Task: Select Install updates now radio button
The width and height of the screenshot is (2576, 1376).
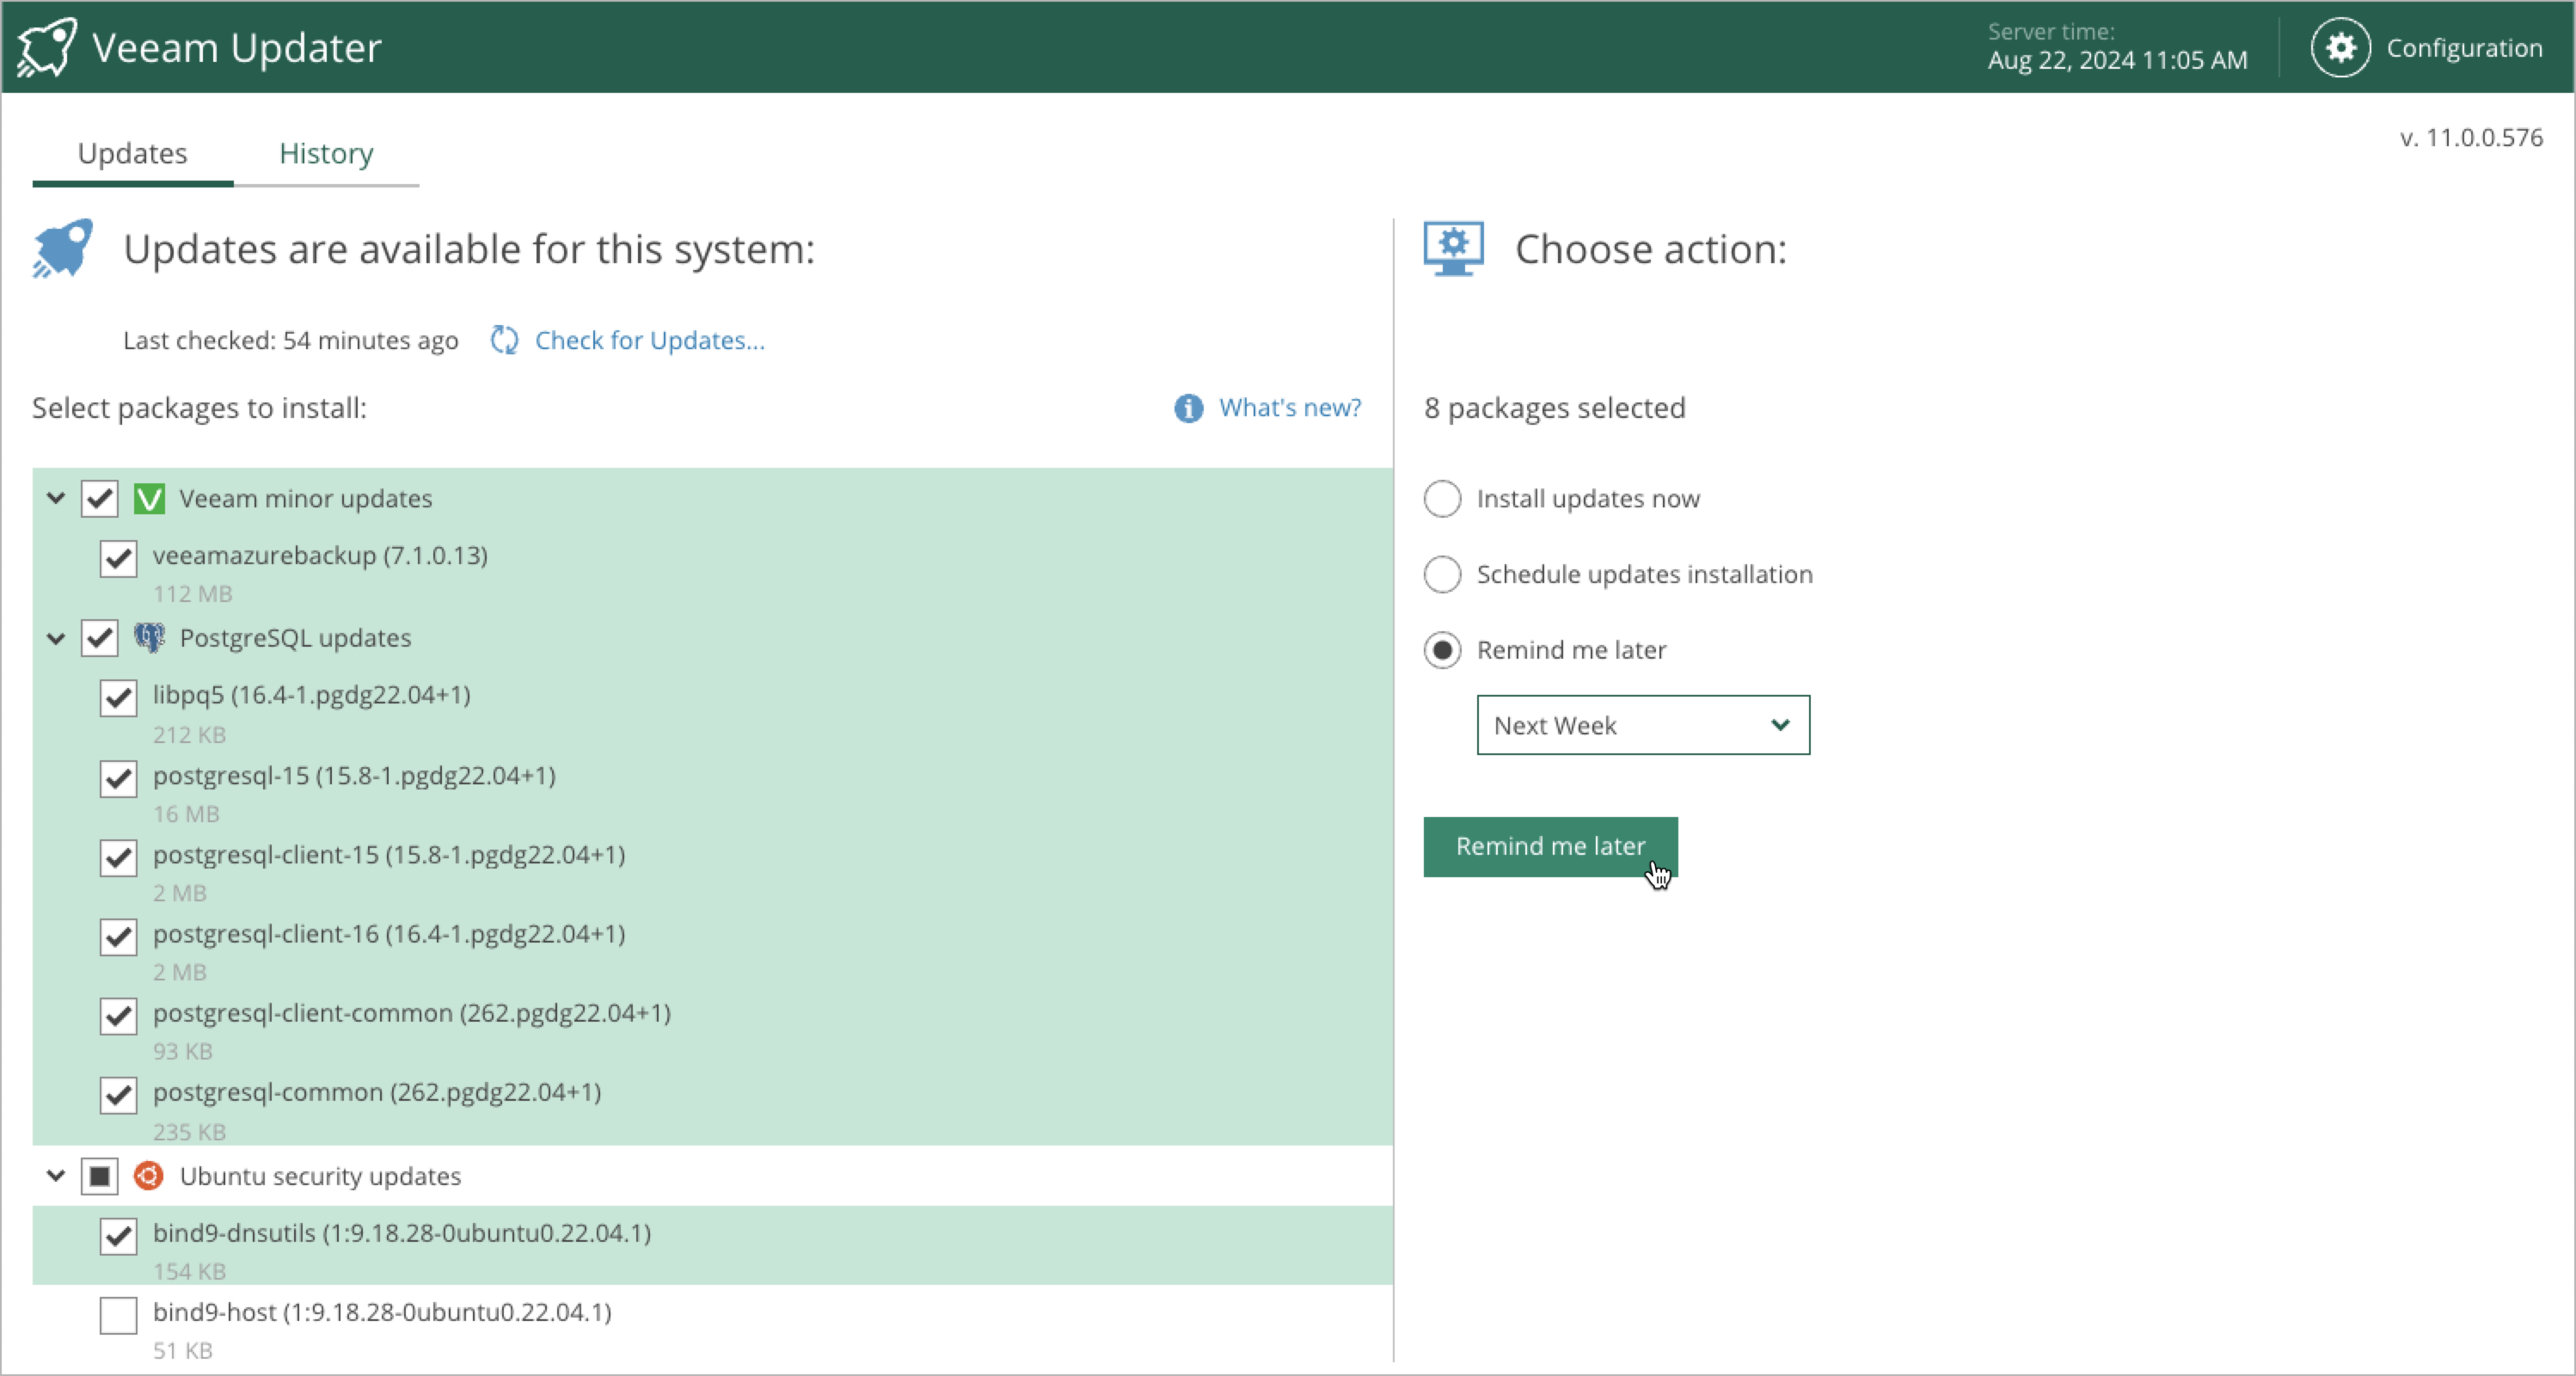Action: pyautogui.click(x=1442, y=498)
